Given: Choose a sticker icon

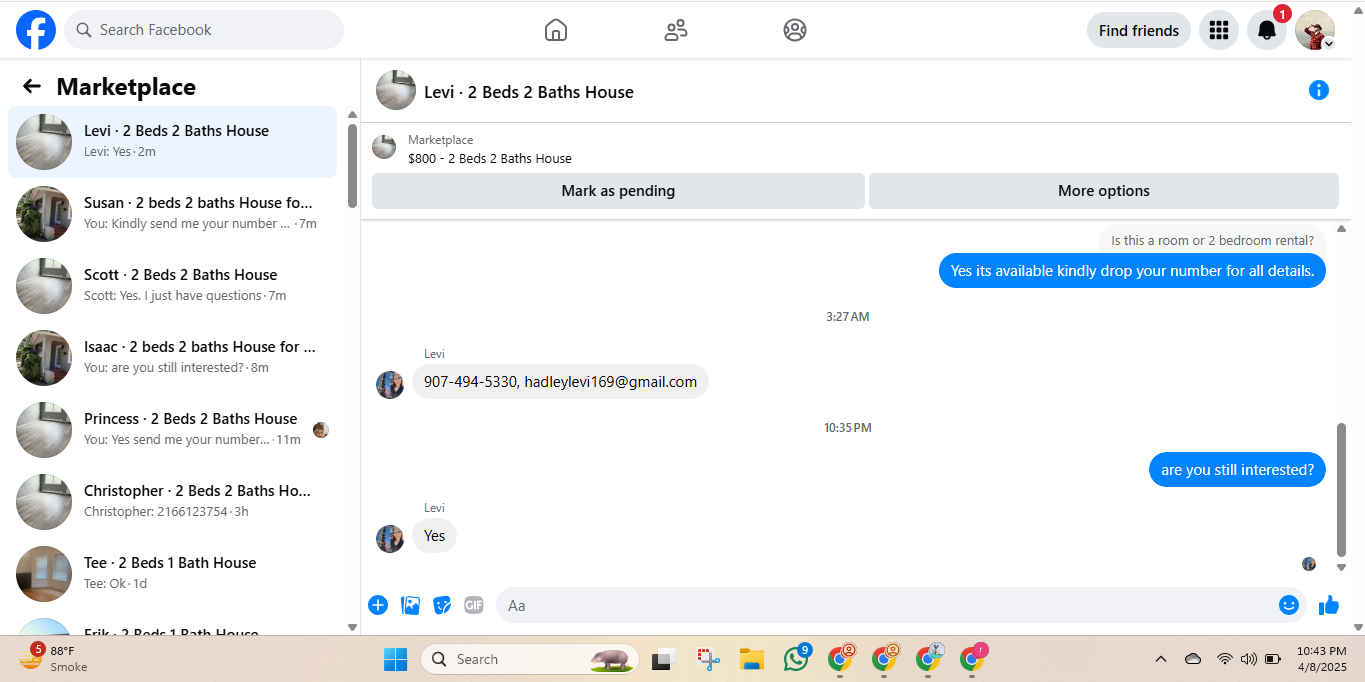Looking at the screenshot, I should point(442,605).
